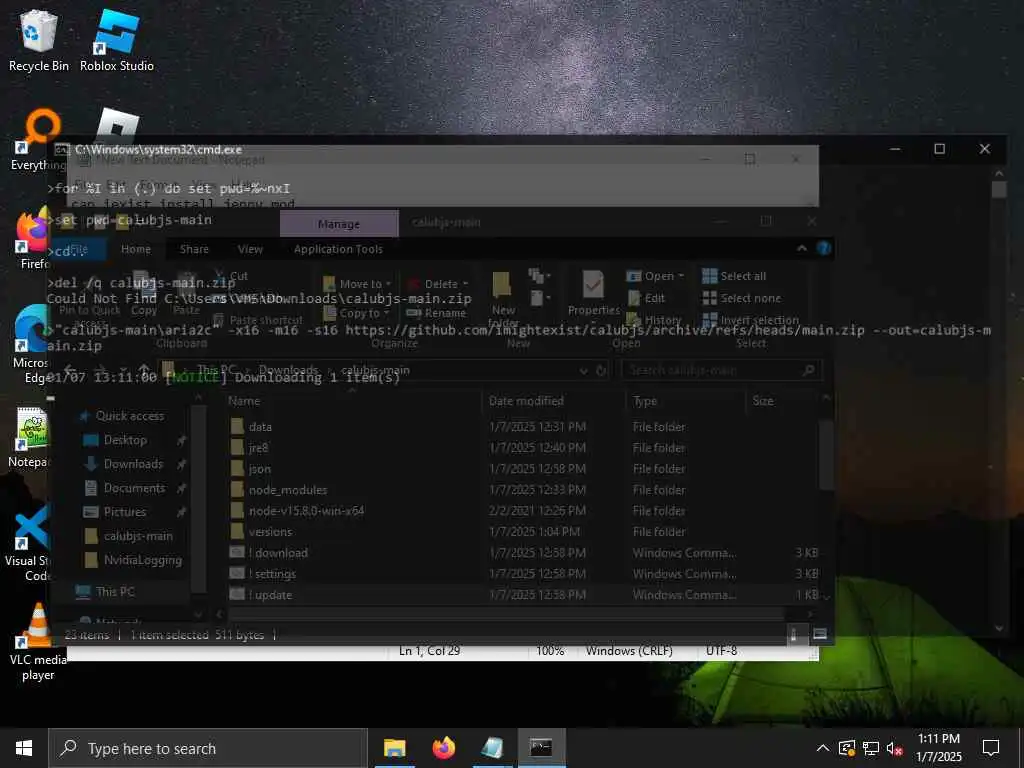Select the jre8 folder row
Viewport: 1024px width, 768px height.
(522, 447)
